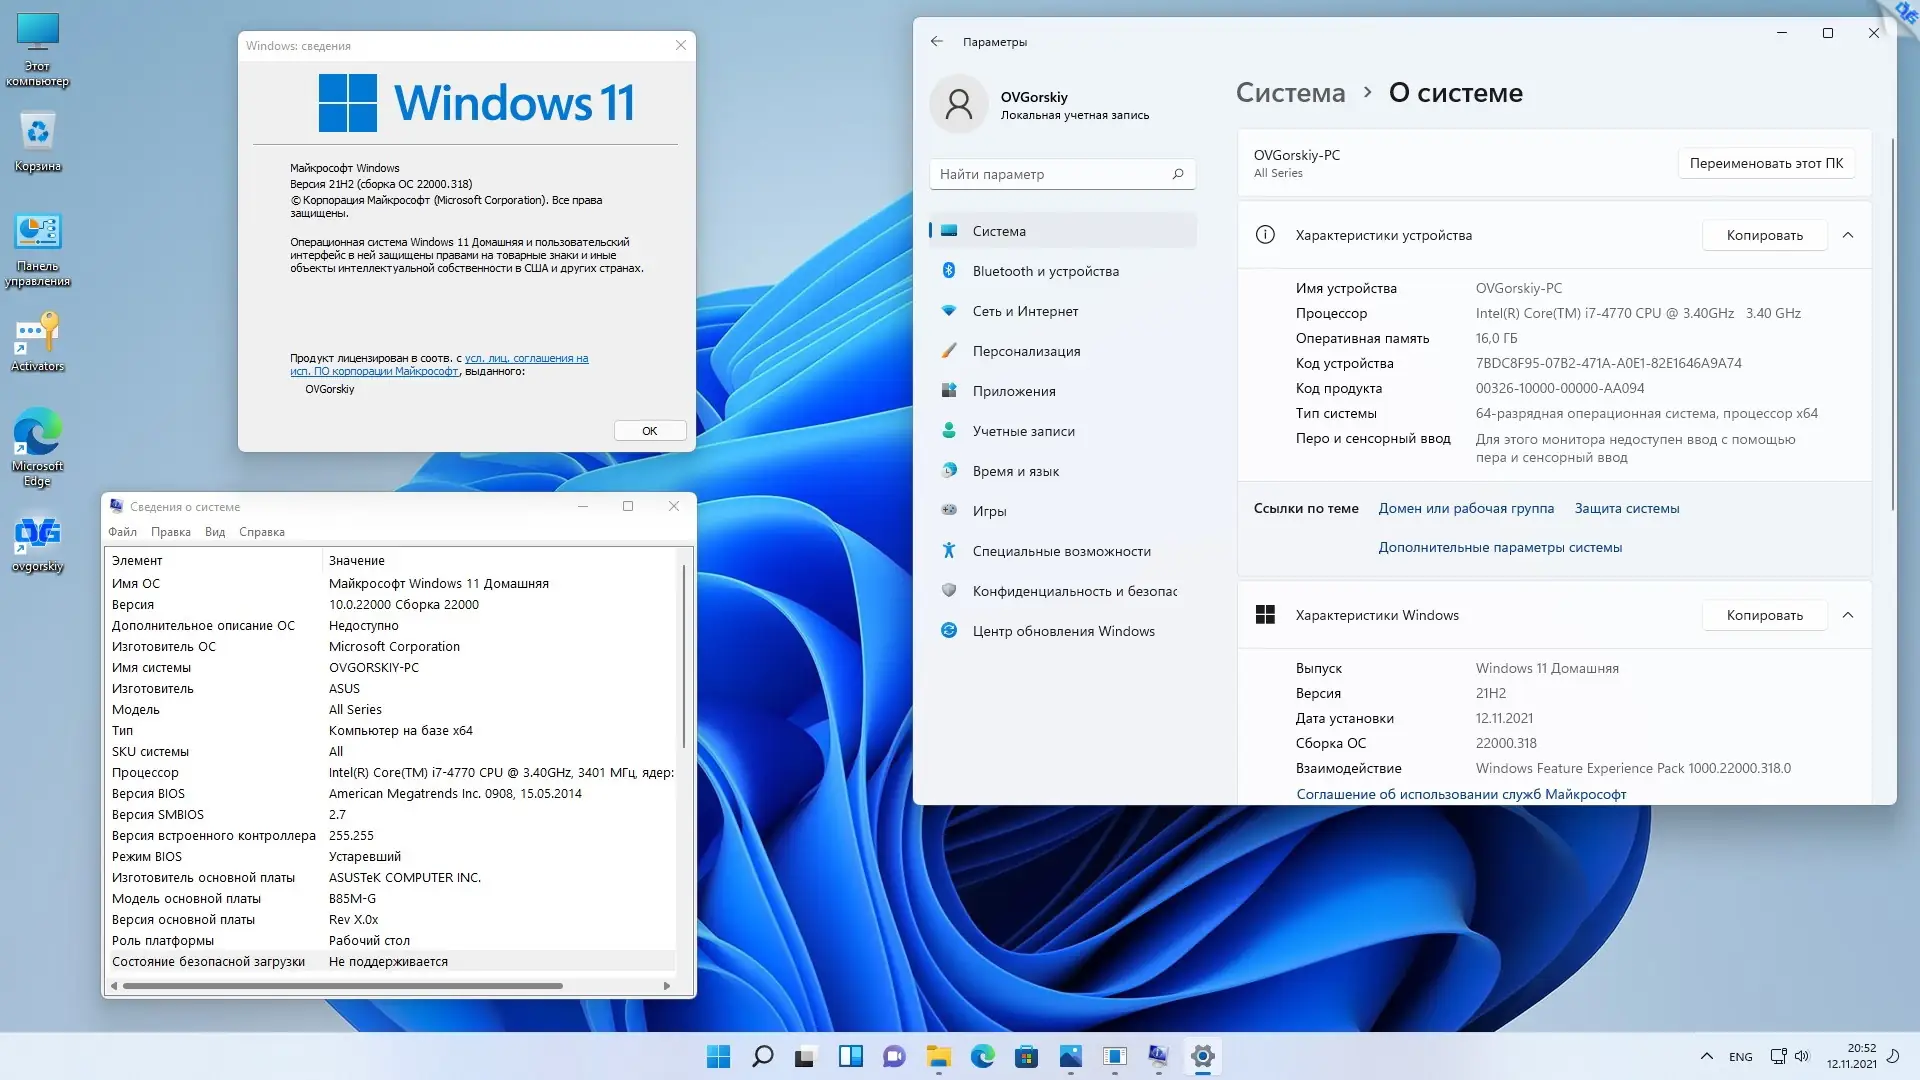The height and width of the screenshot is (1080, 1920).
Task: Click horizontal scrollbar in system info window
Action: point(342,986)
